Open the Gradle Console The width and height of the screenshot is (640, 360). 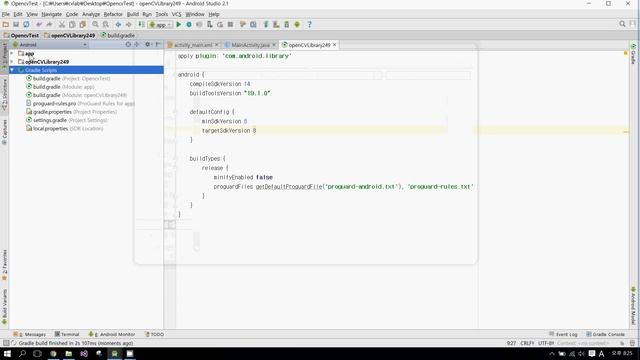click(605, 334)
